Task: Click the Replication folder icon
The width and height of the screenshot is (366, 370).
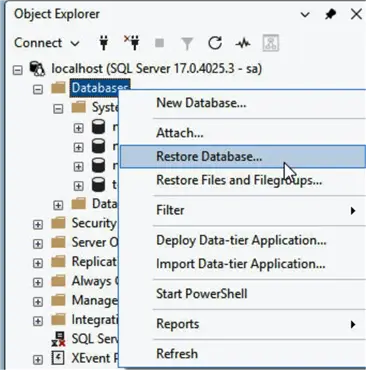Action: 58,262
